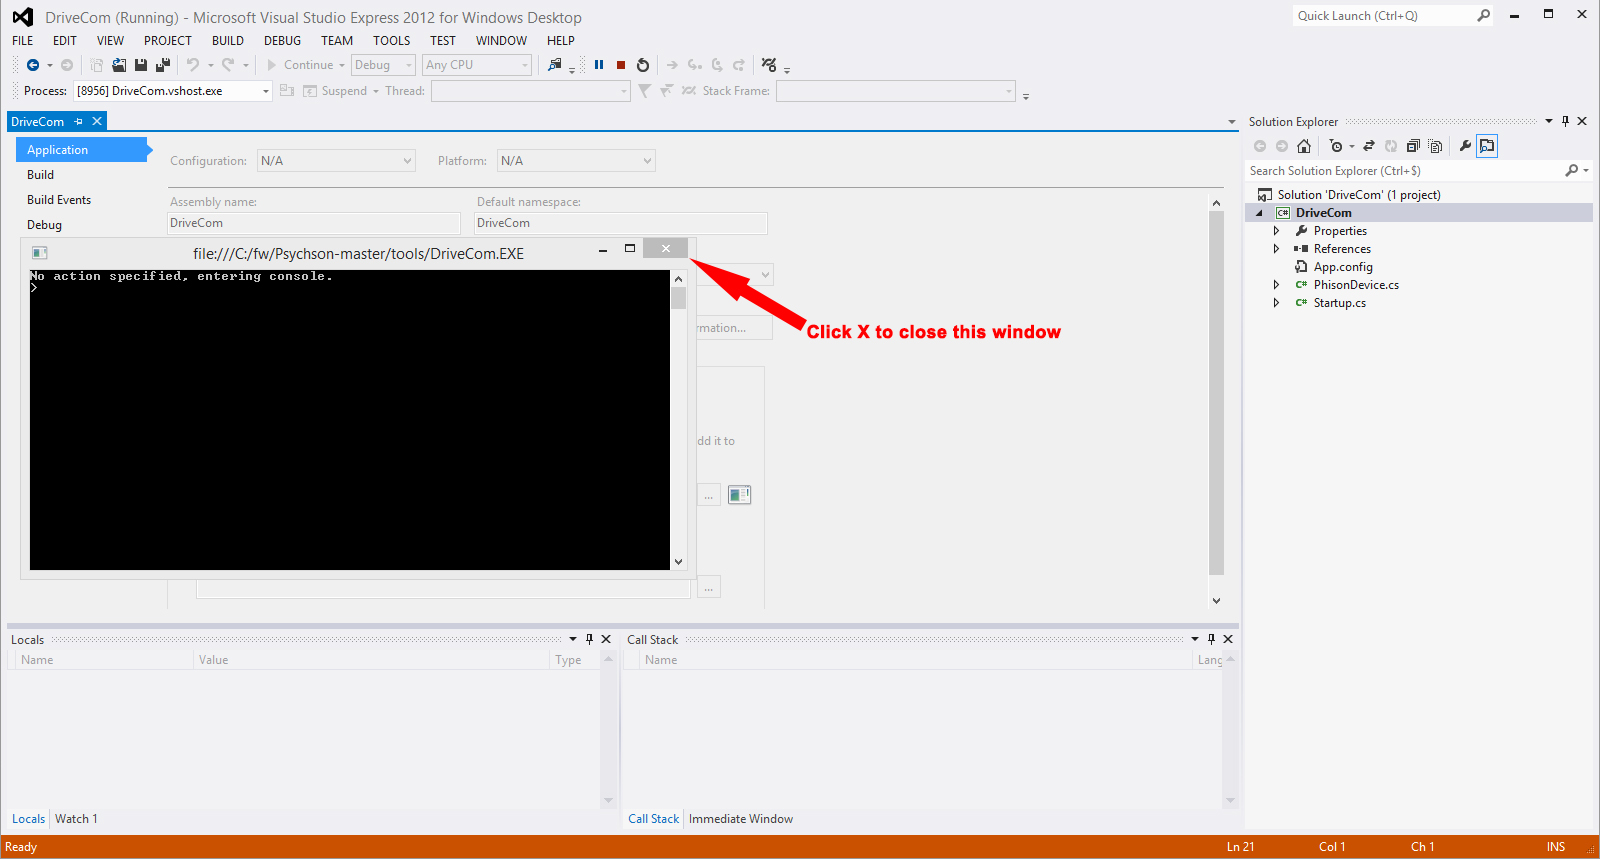1600x859 pixels.
Task: Save the current file with the floppy icon
Action: coord(141,65)
